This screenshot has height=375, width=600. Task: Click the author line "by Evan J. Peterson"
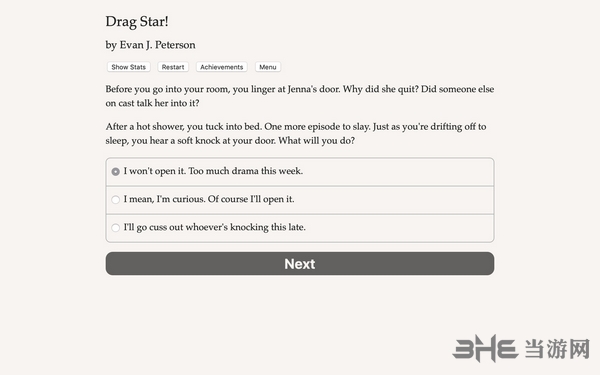(x=150, y=45)
